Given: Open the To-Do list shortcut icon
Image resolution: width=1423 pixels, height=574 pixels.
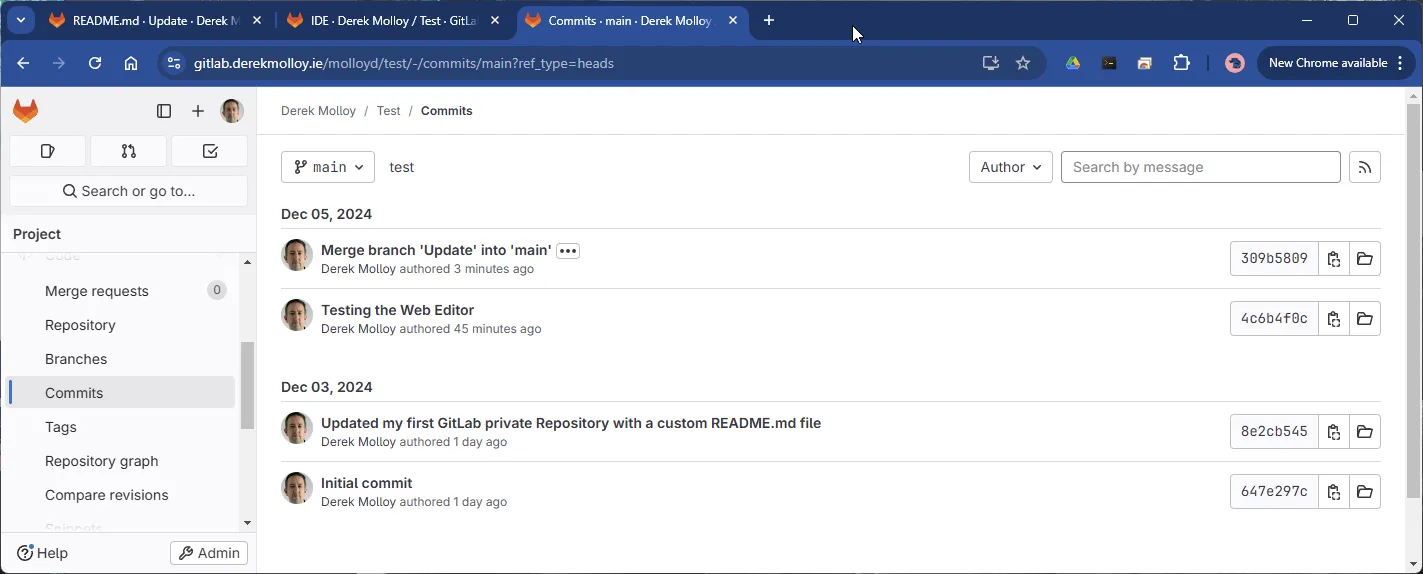Looking at the screenshot, I should pos(210,151).
